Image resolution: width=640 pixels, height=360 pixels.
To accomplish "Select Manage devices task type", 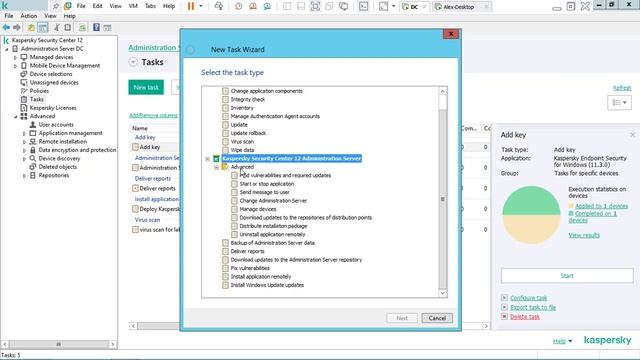I will 258,209.
